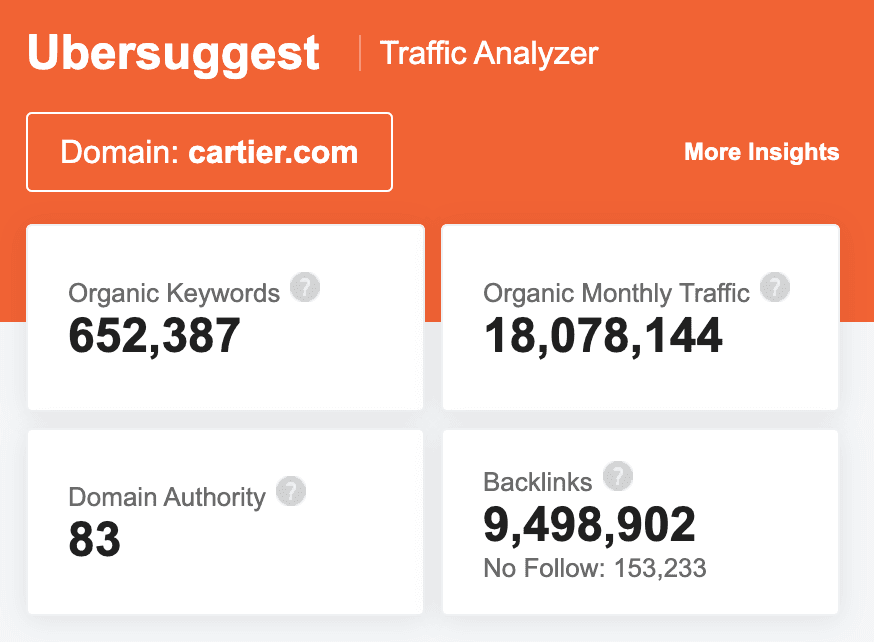Screen dimensions: 874x642
Task: Show the Backlinks help icon info
Action: tap(618, 477)
